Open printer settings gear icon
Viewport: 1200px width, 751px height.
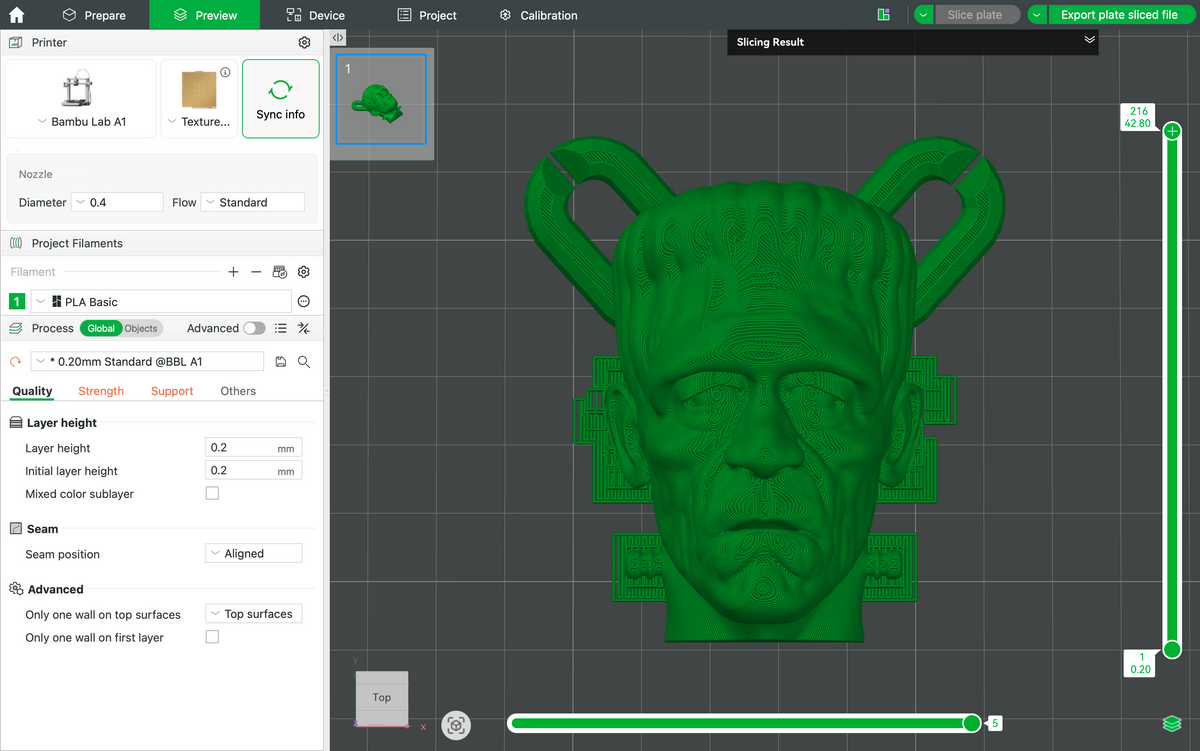click(x=305, y=43)
